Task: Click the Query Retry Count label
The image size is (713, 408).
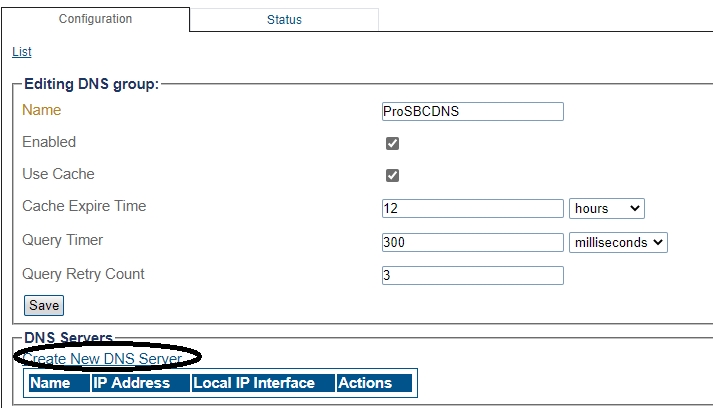Action: 83,274
